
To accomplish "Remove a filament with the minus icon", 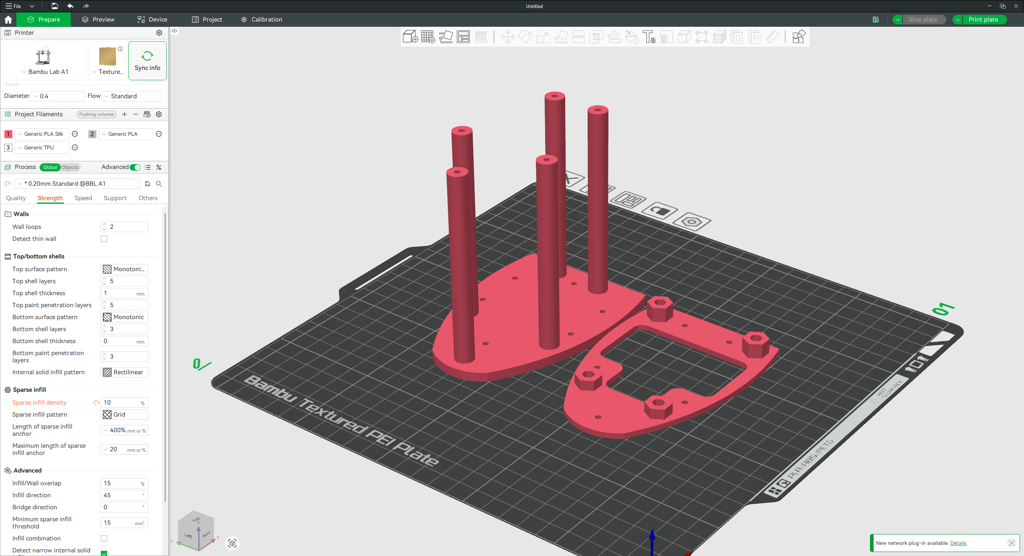I will point(135,114).
